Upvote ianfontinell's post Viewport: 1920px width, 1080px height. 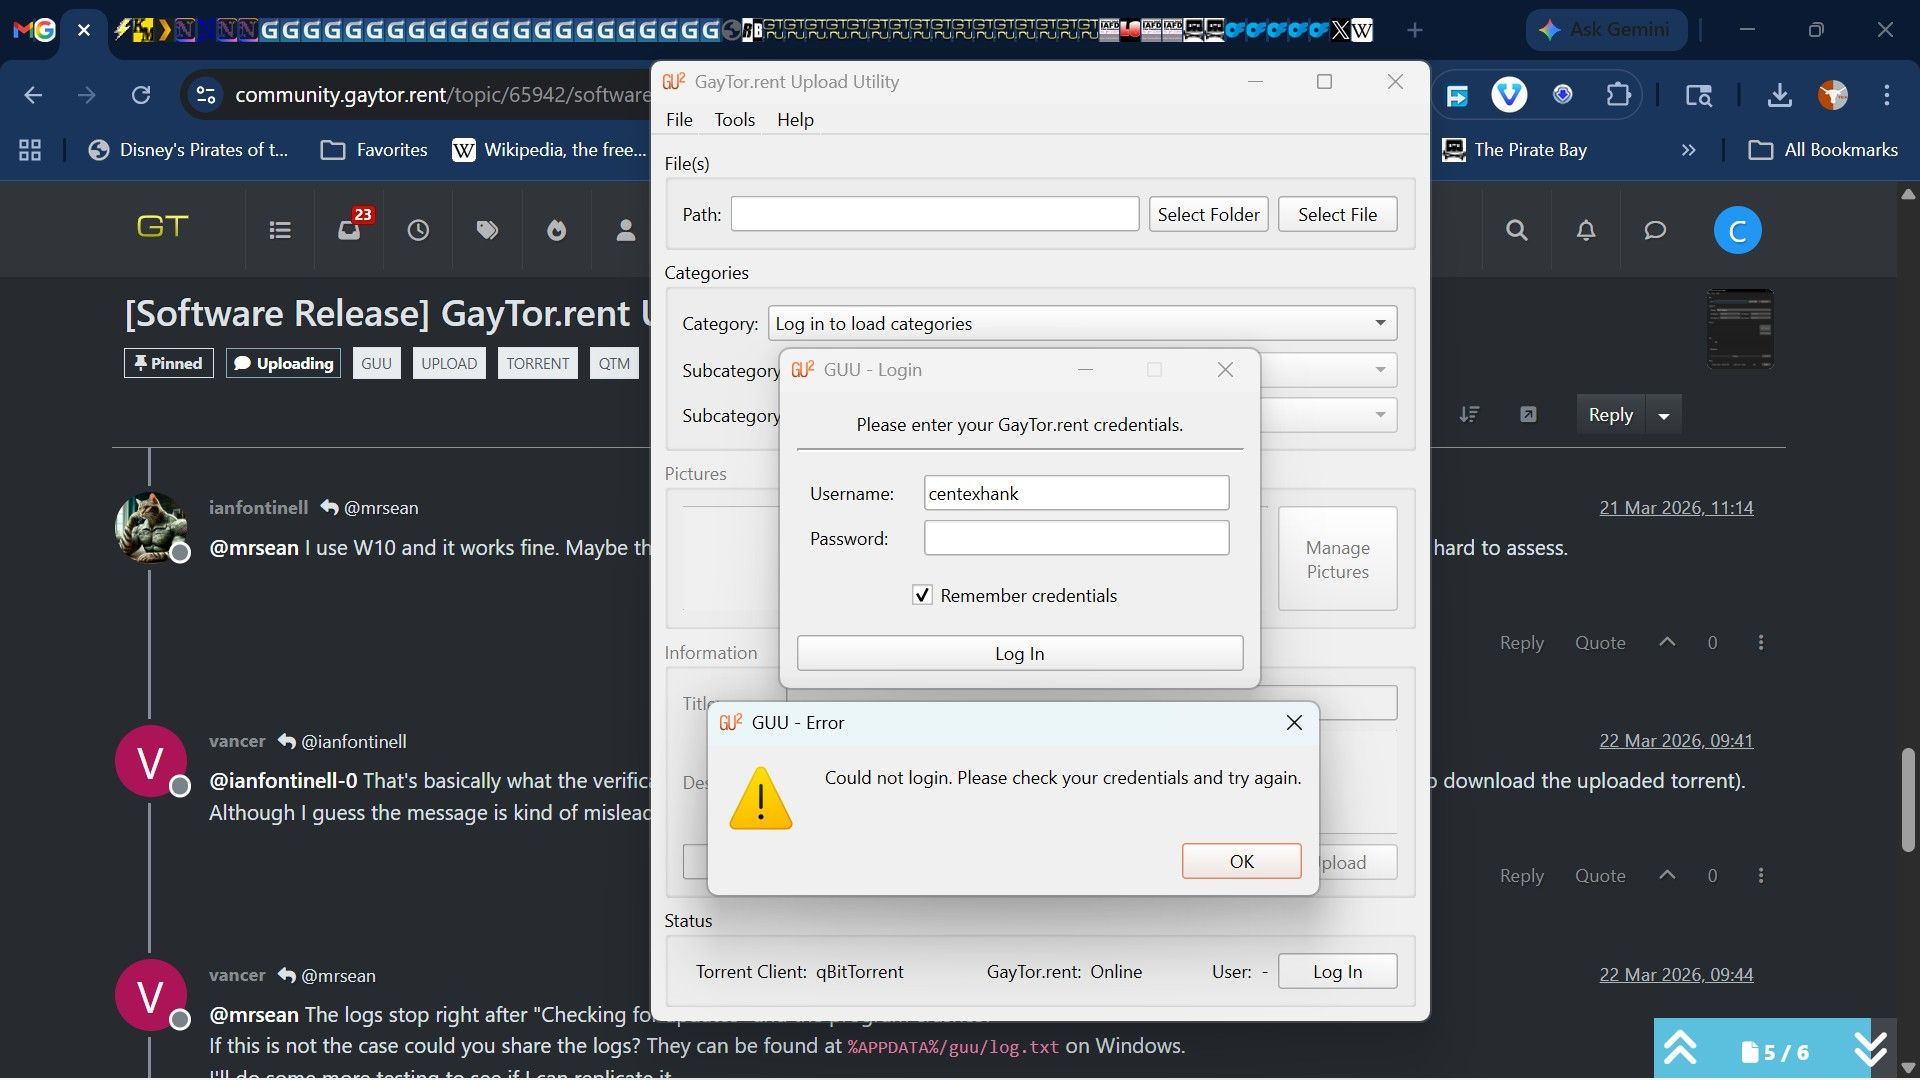pyautogui.click(x=1667, y=642)
